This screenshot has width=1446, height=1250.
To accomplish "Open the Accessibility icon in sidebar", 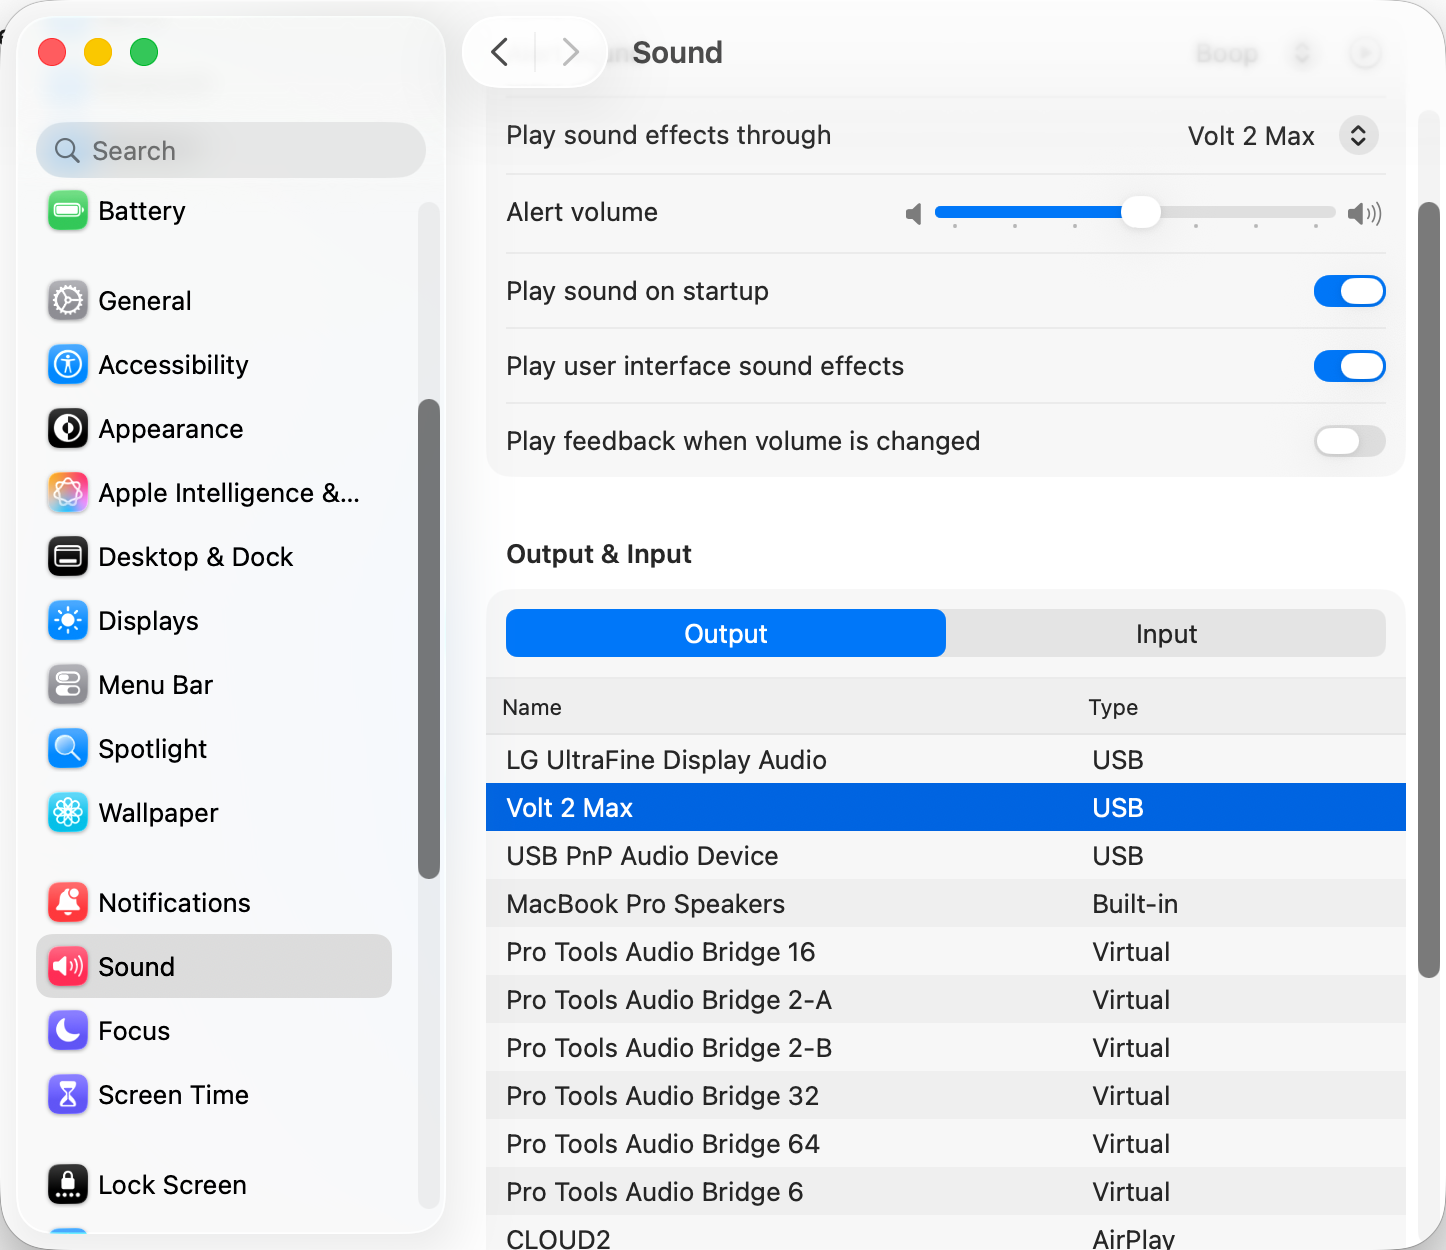I will (68, 365).
